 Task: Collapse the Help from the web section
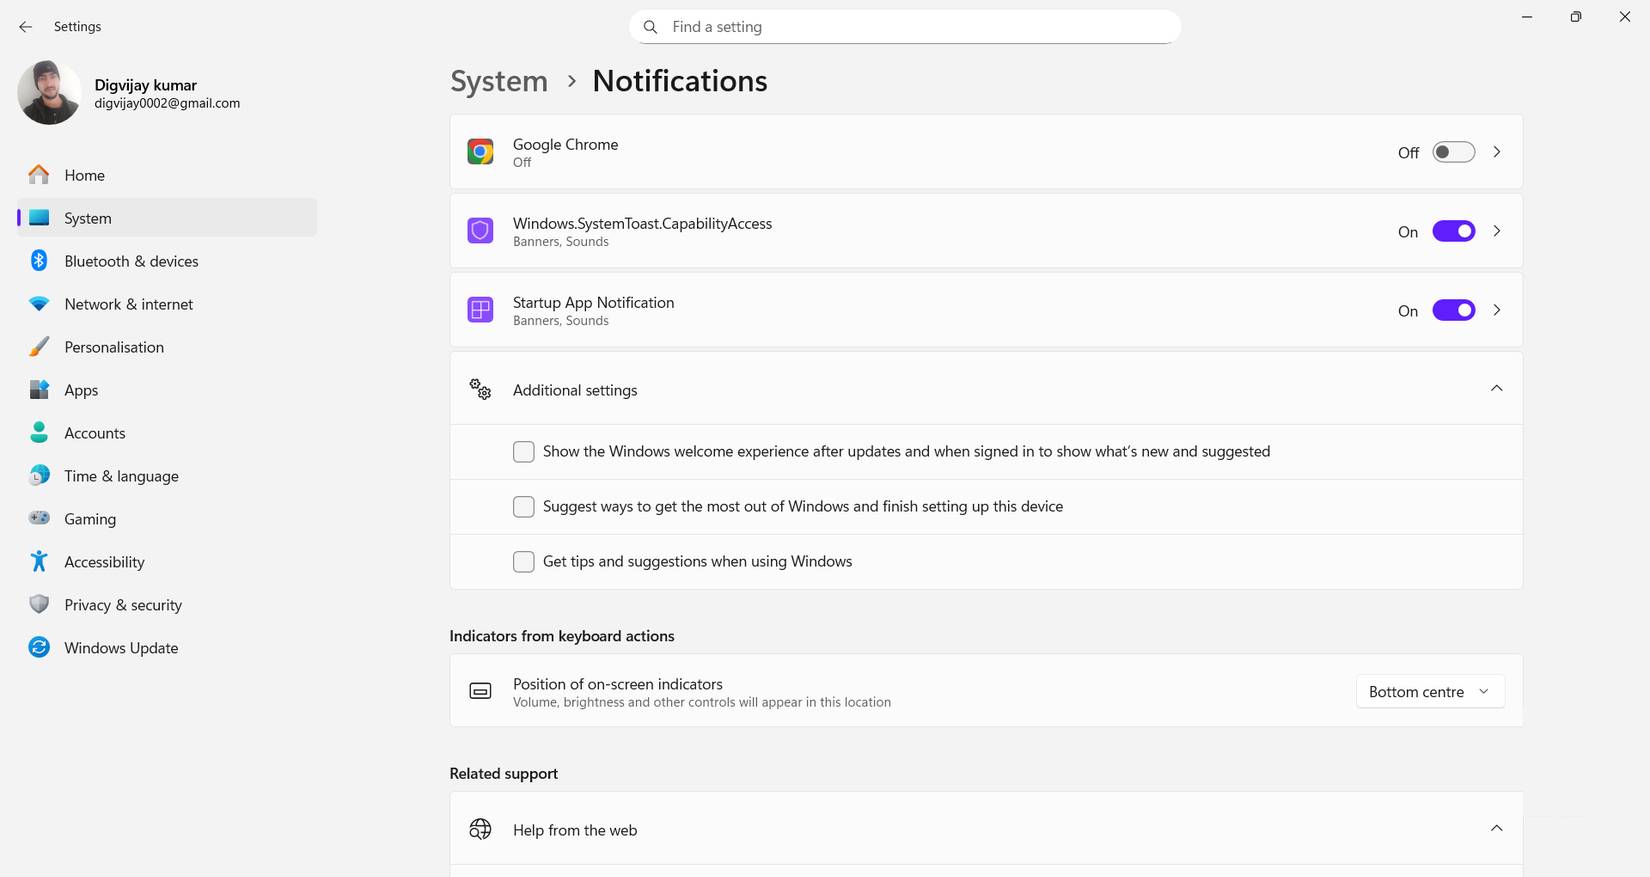pyautogui.click(x=1496, y=829)
